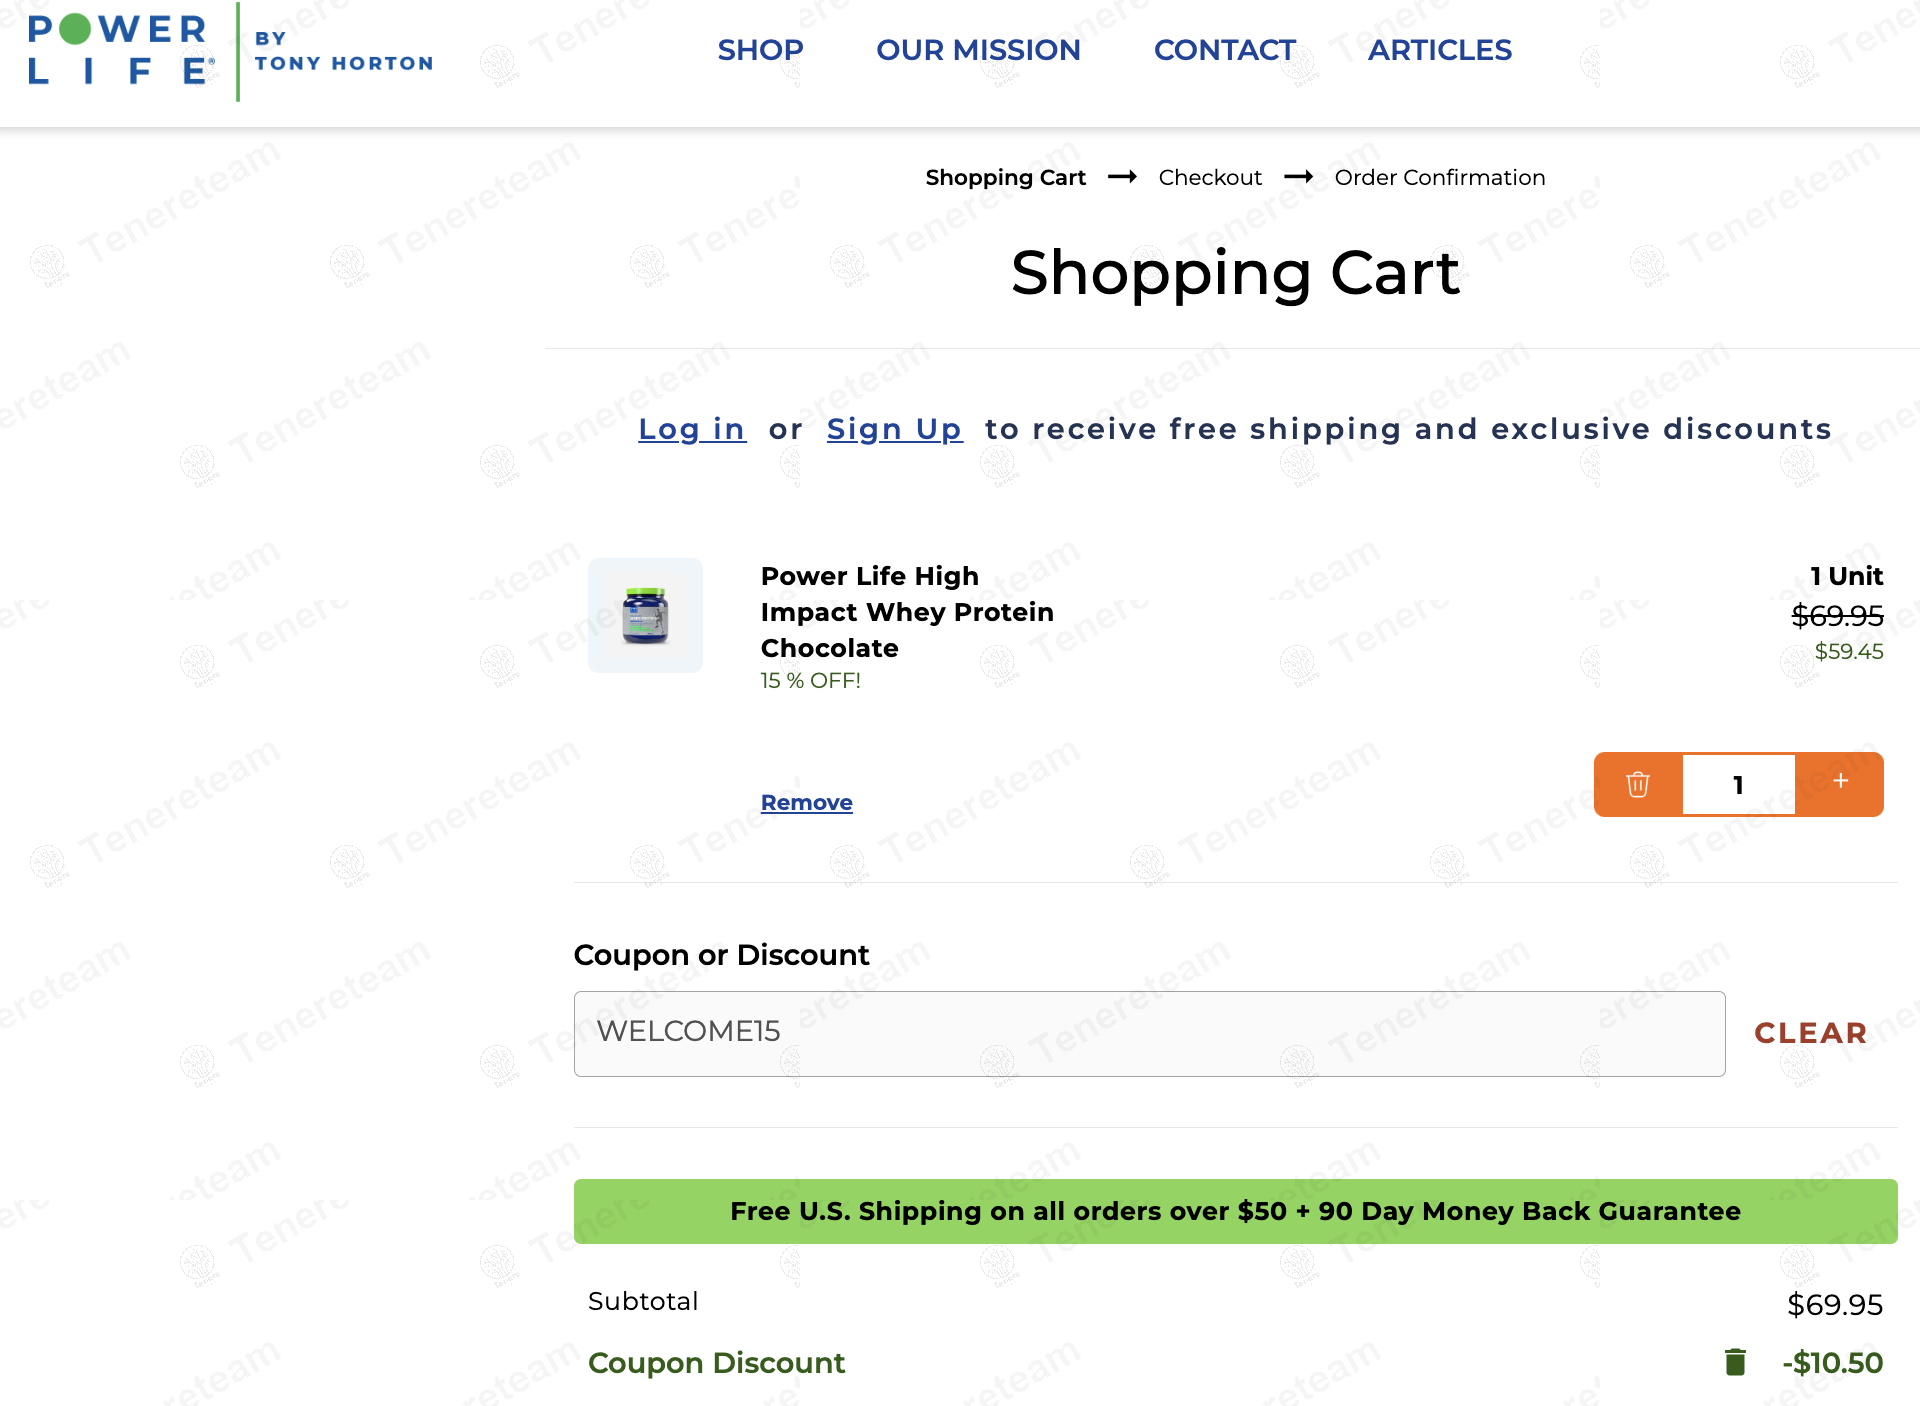Click the Order Confirmation breadcrumb step
This screenshot has width=1920, height=1406.
(1439, 178)
